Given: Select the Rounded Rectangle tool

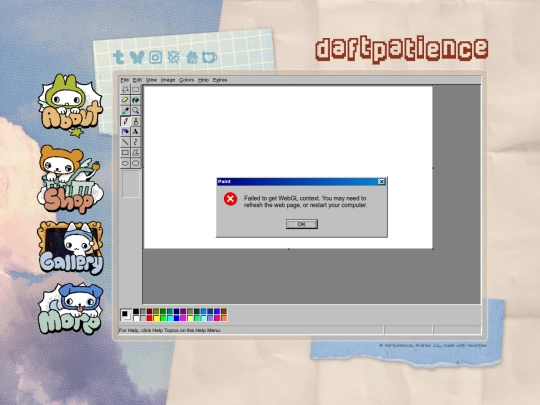Looking at the screenshot, I should point(136,163).
